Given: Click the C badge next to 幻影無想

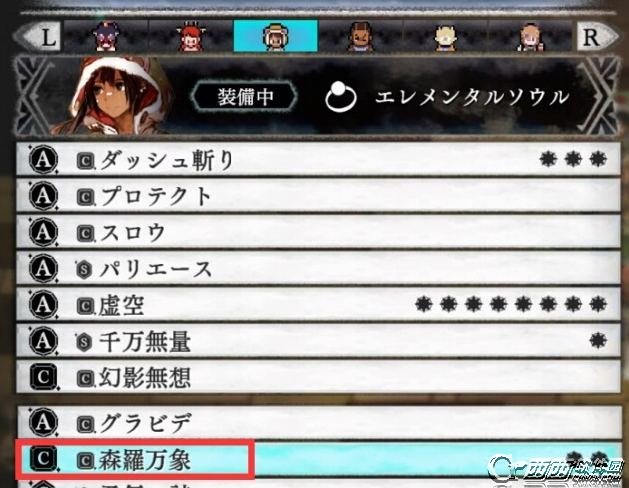Looking at the screenshot, I should (43, 377).
